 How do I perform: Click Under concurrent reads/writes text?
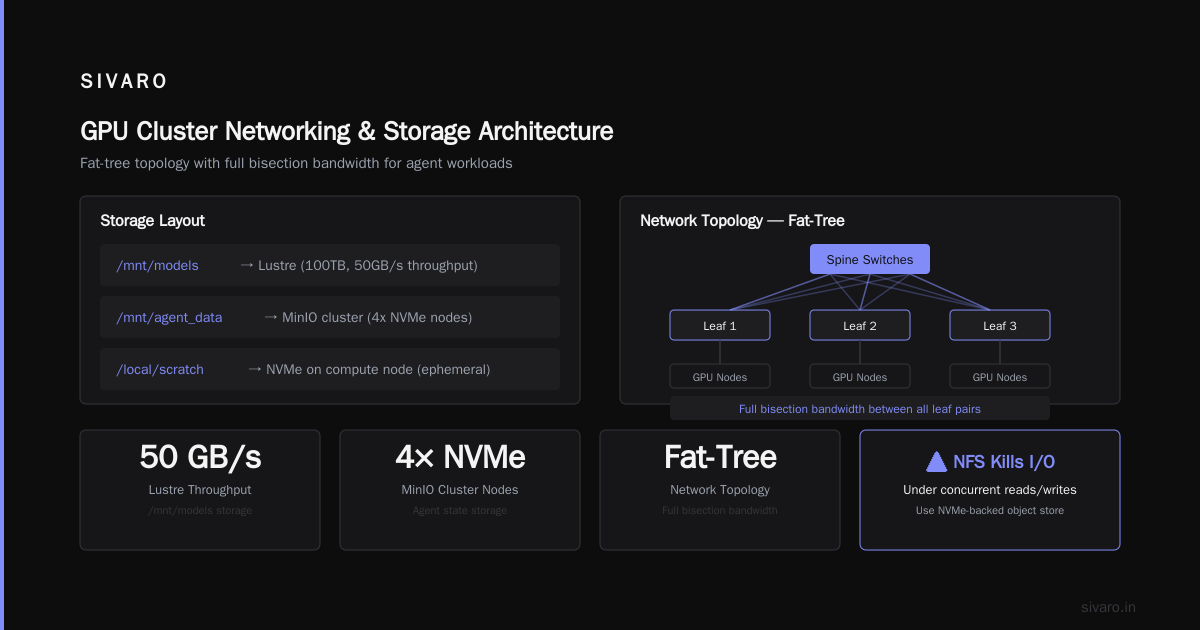pos(990,490)
